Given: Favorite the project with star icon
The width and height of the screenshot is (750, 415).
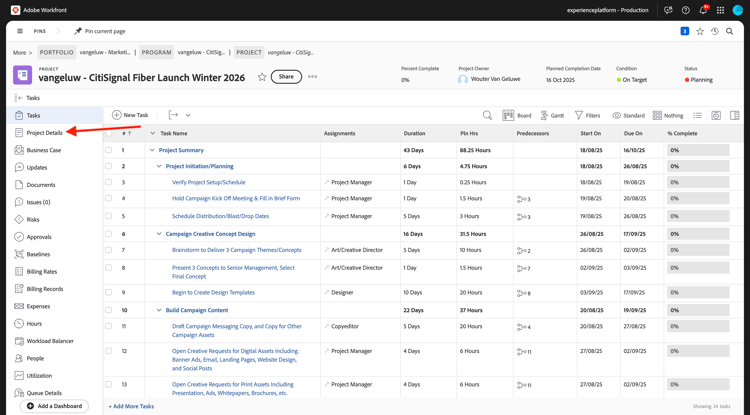Looking at the screenshot, I should 262,77.
